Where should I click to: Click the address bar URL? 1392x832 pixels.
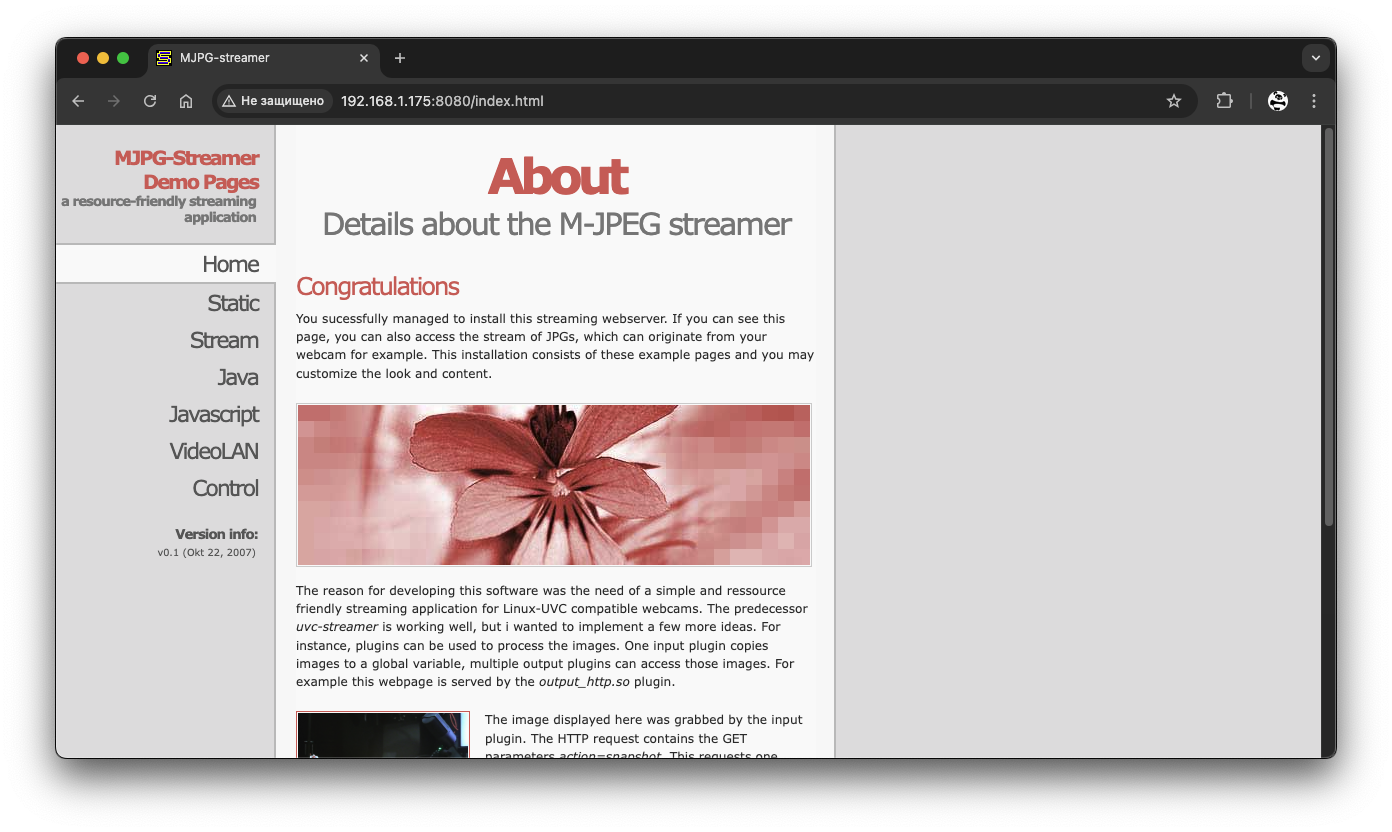coord(442,101)
